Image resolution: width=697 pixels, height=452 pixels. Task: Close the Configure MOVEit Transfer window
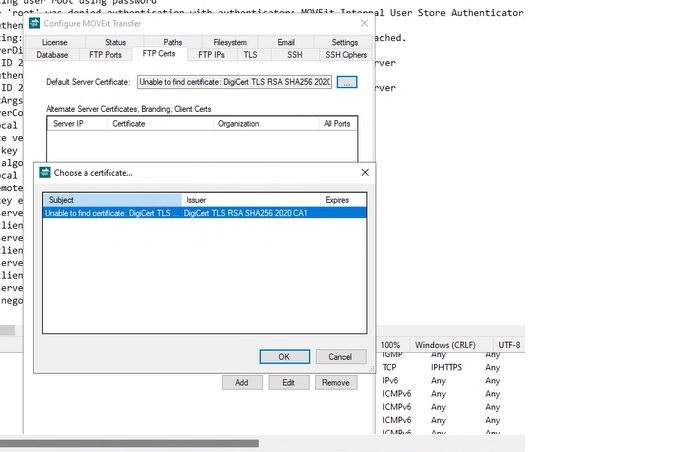[364, 23]
